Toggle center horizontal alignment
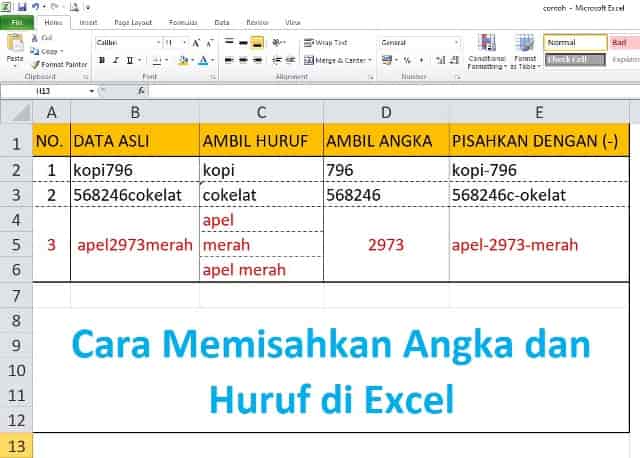Viewport: 640px width, 458px height. pyautogui.click(x=243, y=60)
